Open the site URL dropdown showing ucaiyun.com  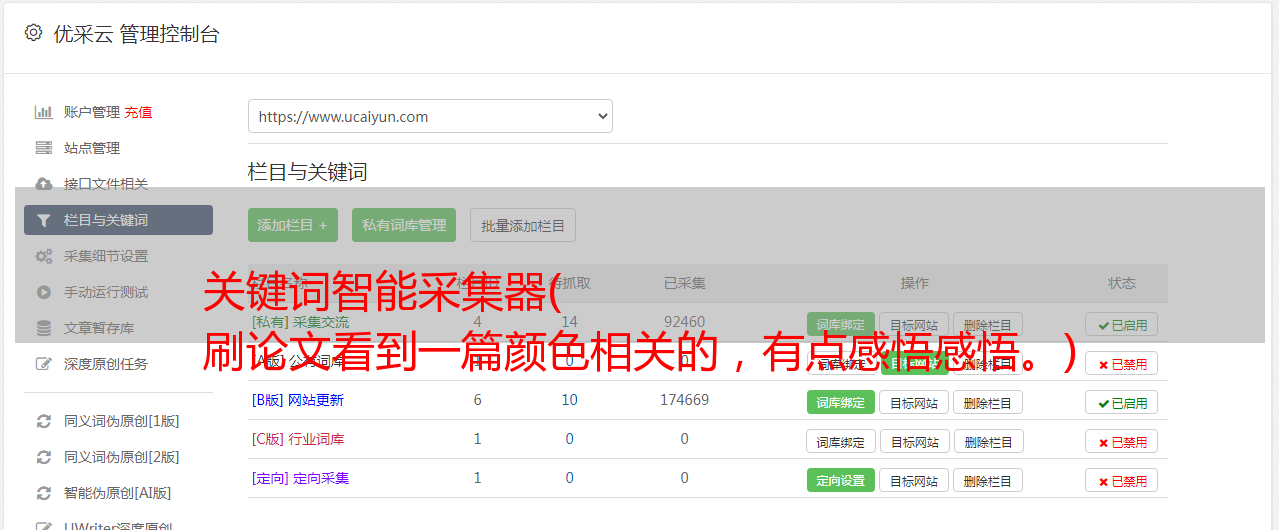coord(430,116)
